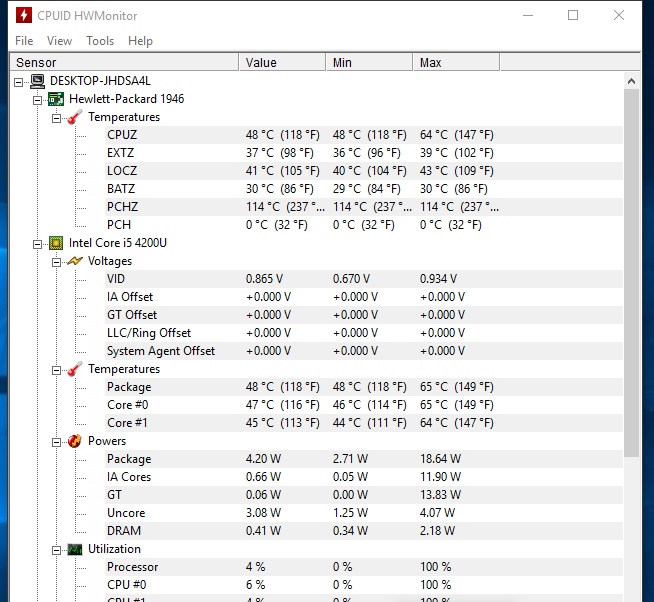Click the Max column header
This screenshot has width=654, height=602.
coord(456,63)
